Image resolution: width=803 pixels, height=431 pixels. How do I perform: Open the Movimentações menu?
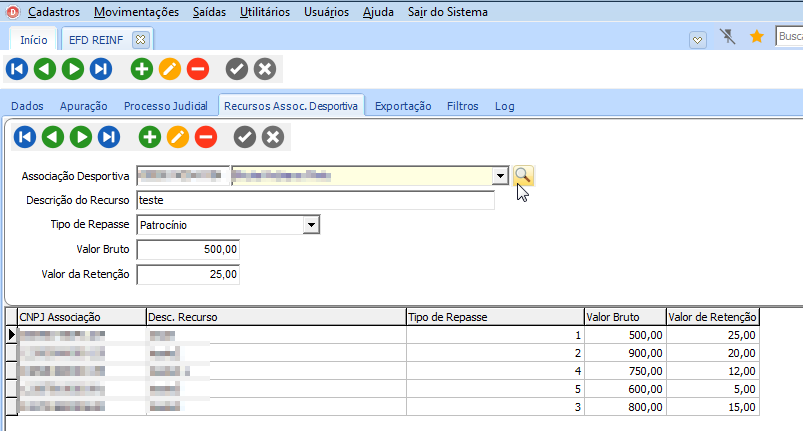(x=136, y=12)
